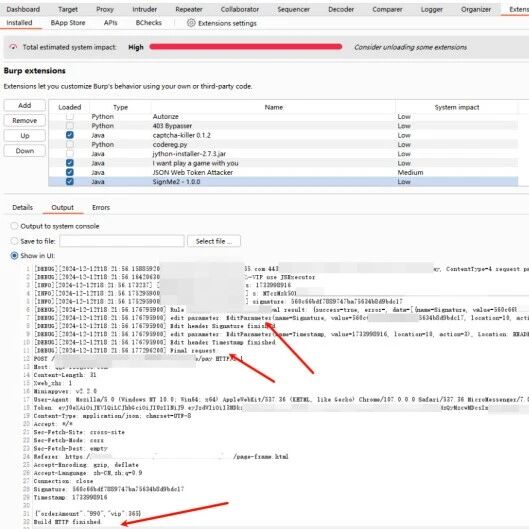Select the Installed sub-tab

19,23
